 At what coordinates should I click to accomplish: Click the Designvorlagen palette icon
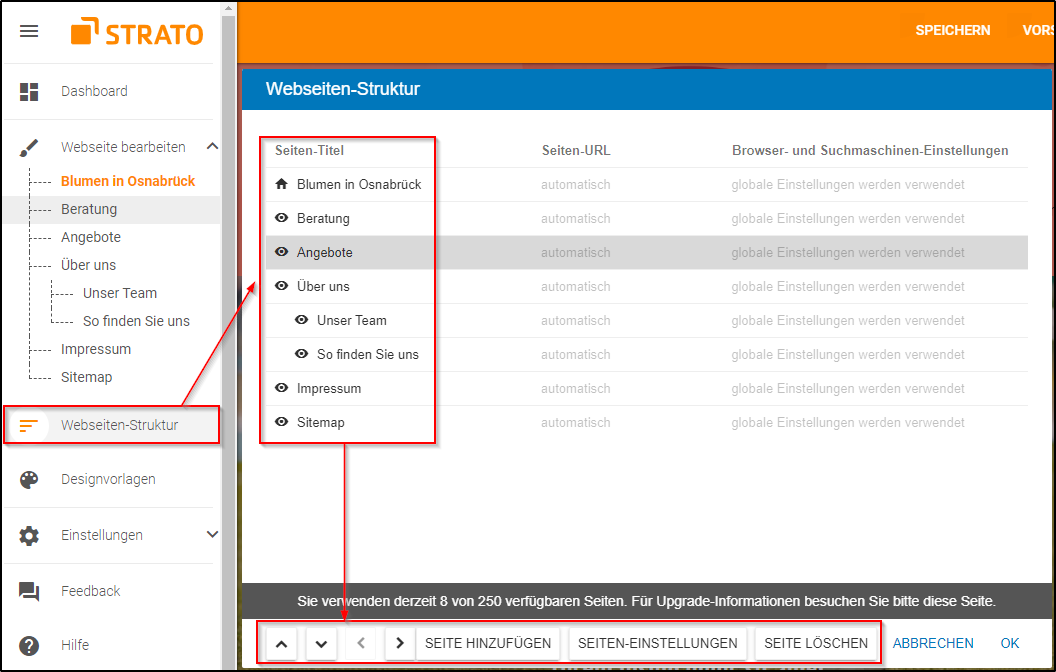29,479
